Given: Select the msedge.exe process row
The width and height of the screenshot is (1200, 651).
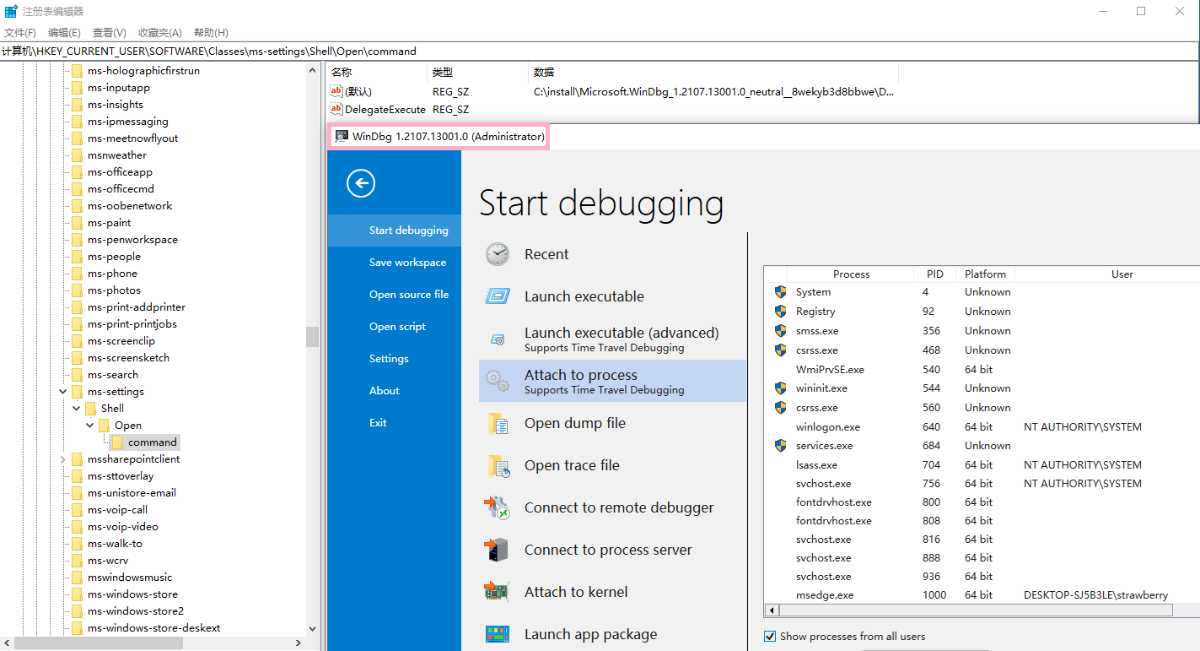Looking at the screenshot, I should pos(982,595).
